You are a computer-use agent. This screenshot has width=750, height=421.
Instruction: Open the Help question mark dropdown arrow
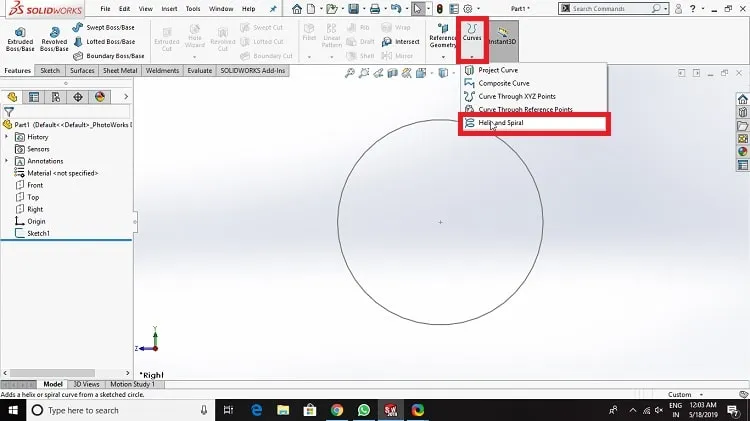click(x=703, y=9)
